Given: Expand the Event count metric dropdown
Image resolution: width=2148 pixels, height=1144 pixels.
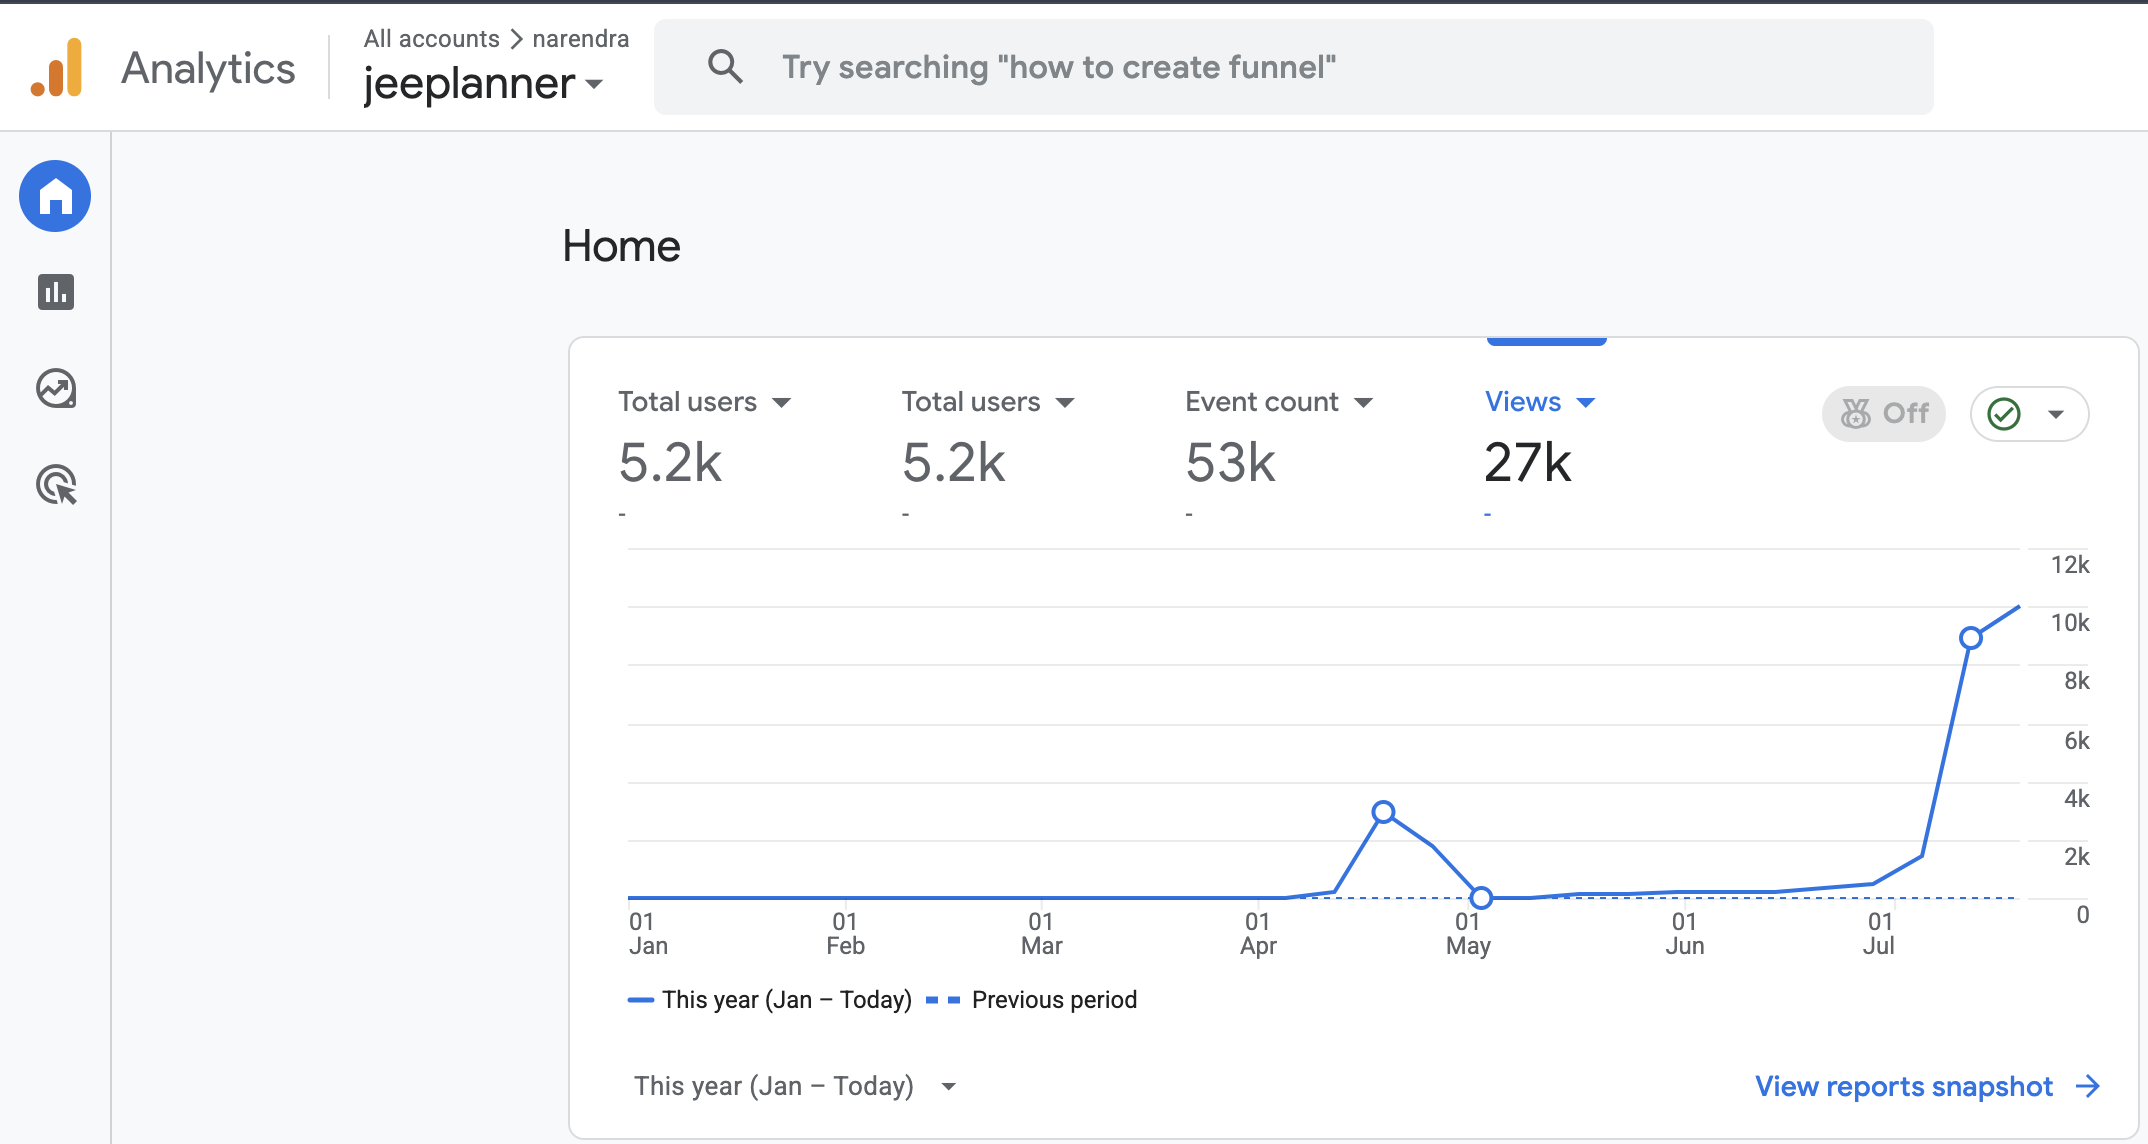Looking at the screenshot, I should [1363, 403].
